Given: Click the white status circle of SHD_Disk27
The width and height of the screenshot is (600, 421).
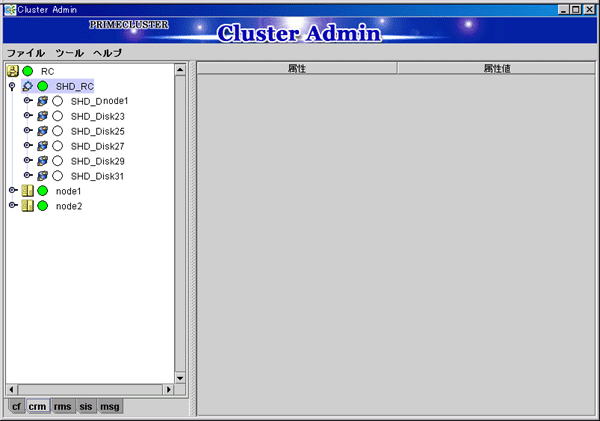Looking at the screenshot, I should [57, 146].
